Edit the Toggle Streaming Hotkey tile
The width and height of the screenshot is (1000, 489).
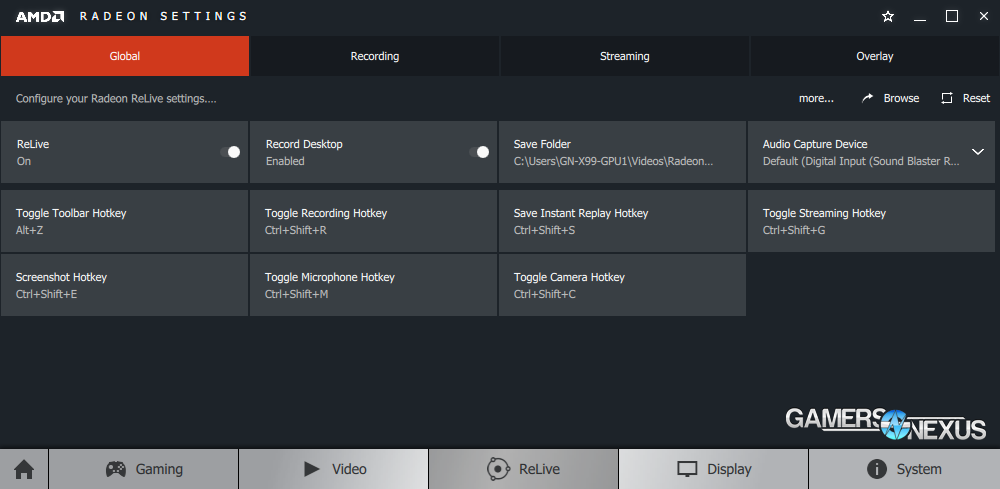871,221
